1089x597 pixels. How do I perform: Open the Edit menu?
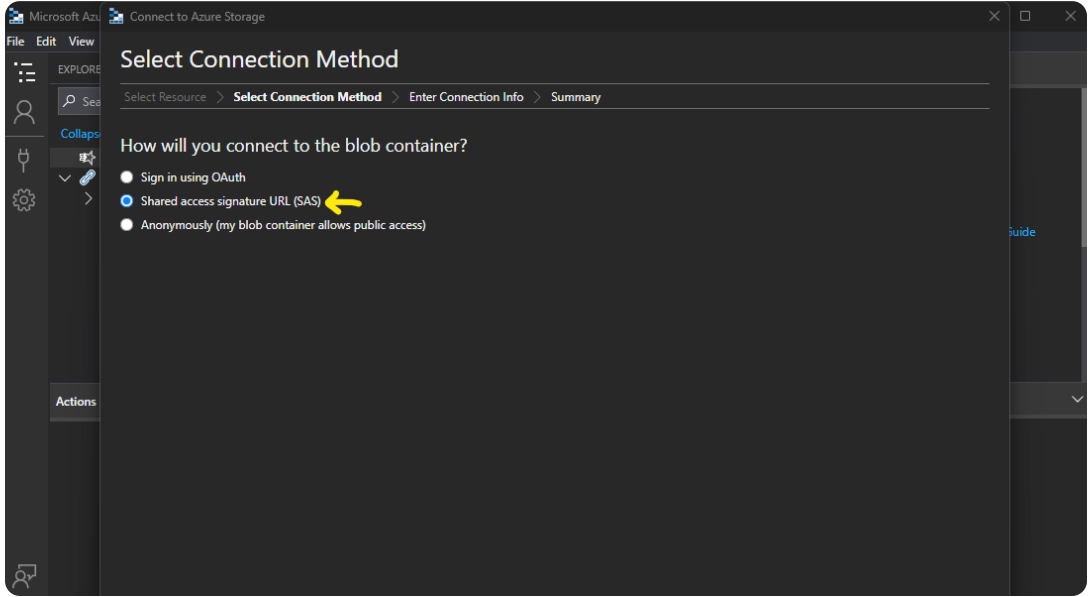pos(46,42)
